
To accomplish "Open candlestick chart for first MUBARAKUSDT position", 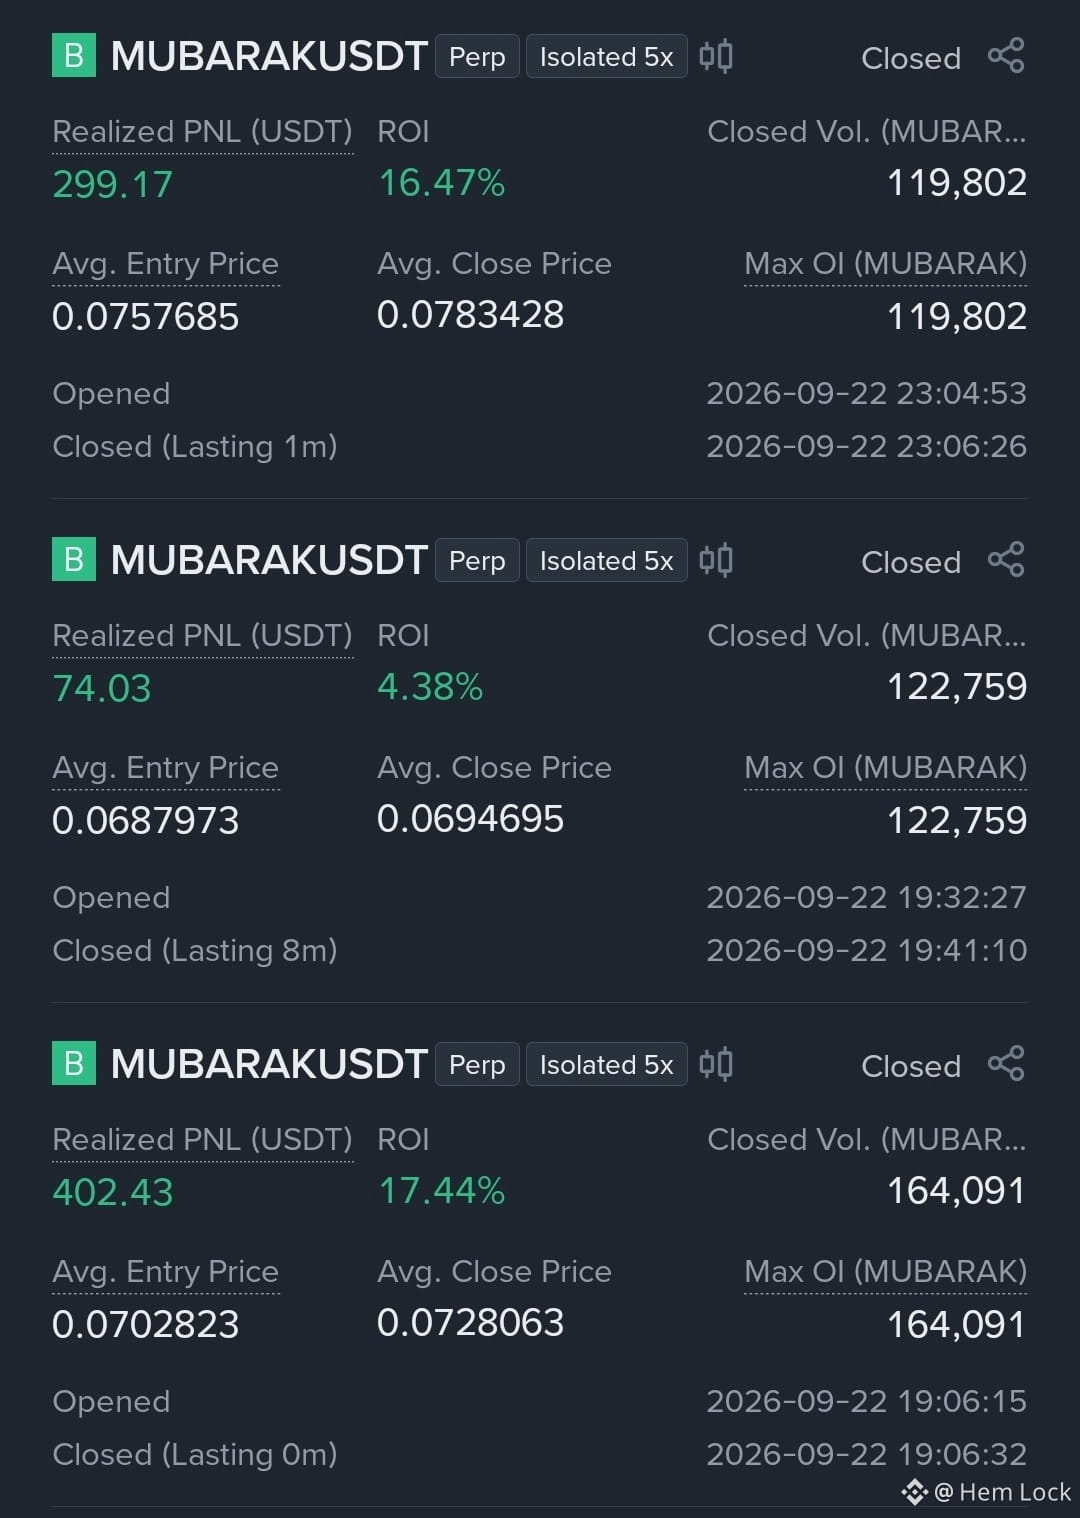I will 716,56.
